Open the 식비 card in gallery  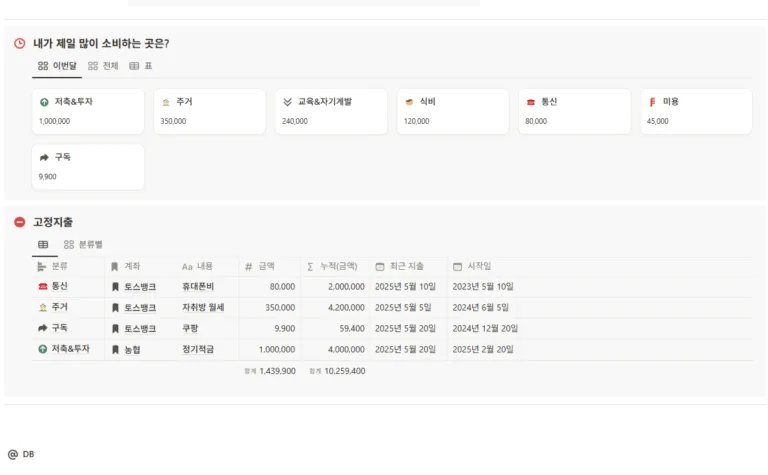[x=452, y=111]
